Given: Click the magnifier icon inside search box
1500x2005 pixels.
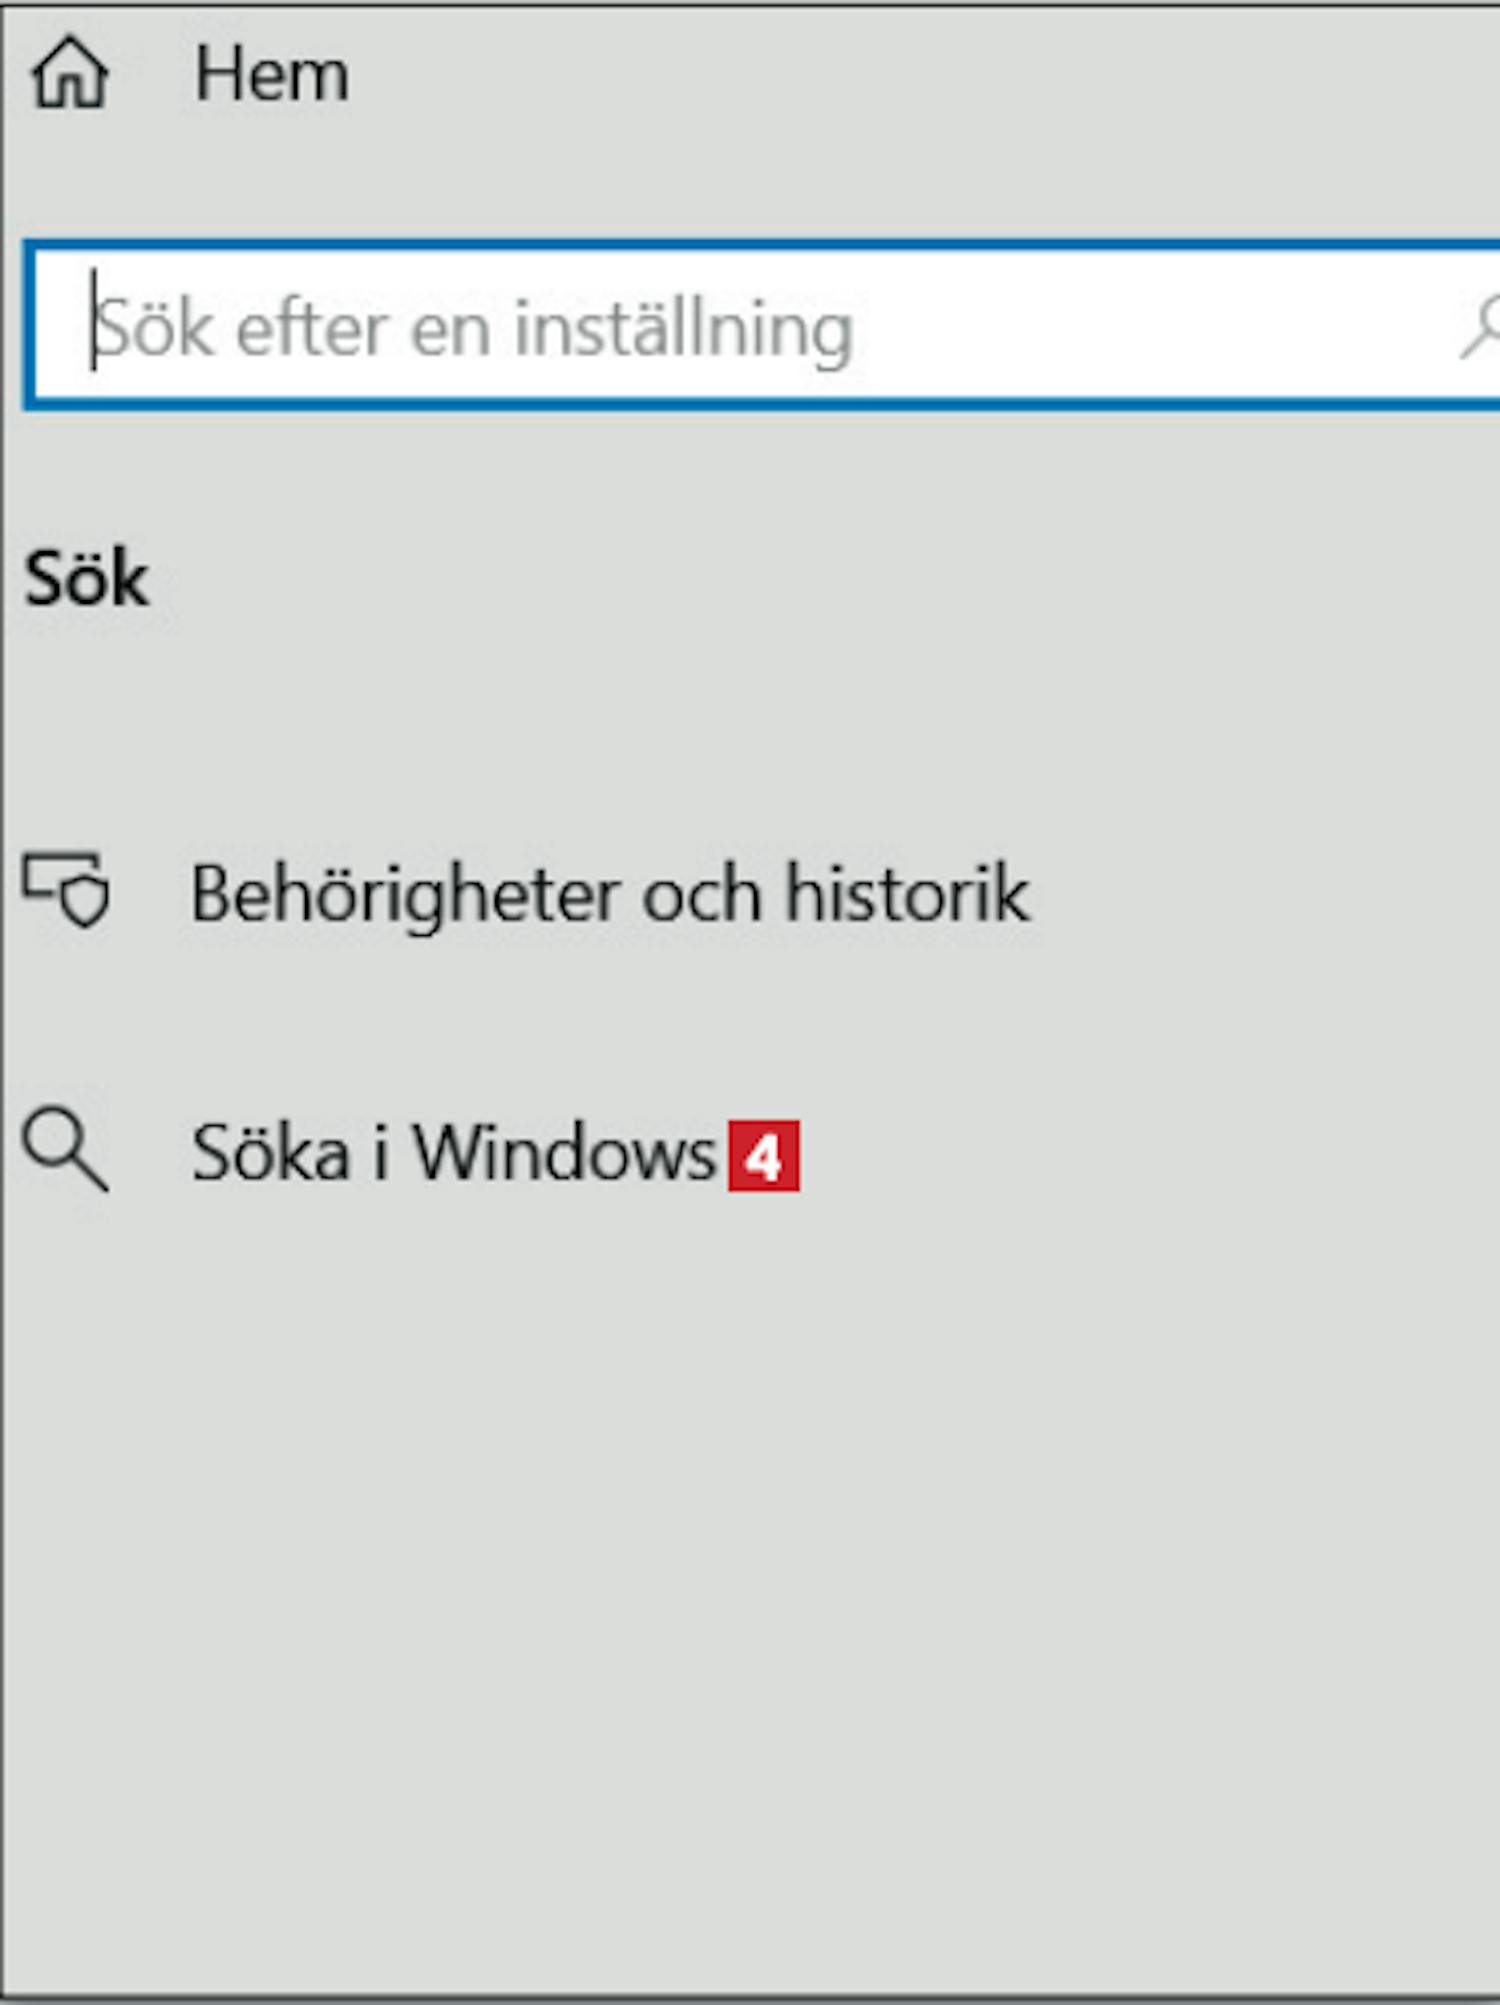Looking at the screenshot, I should [1482, 326].
